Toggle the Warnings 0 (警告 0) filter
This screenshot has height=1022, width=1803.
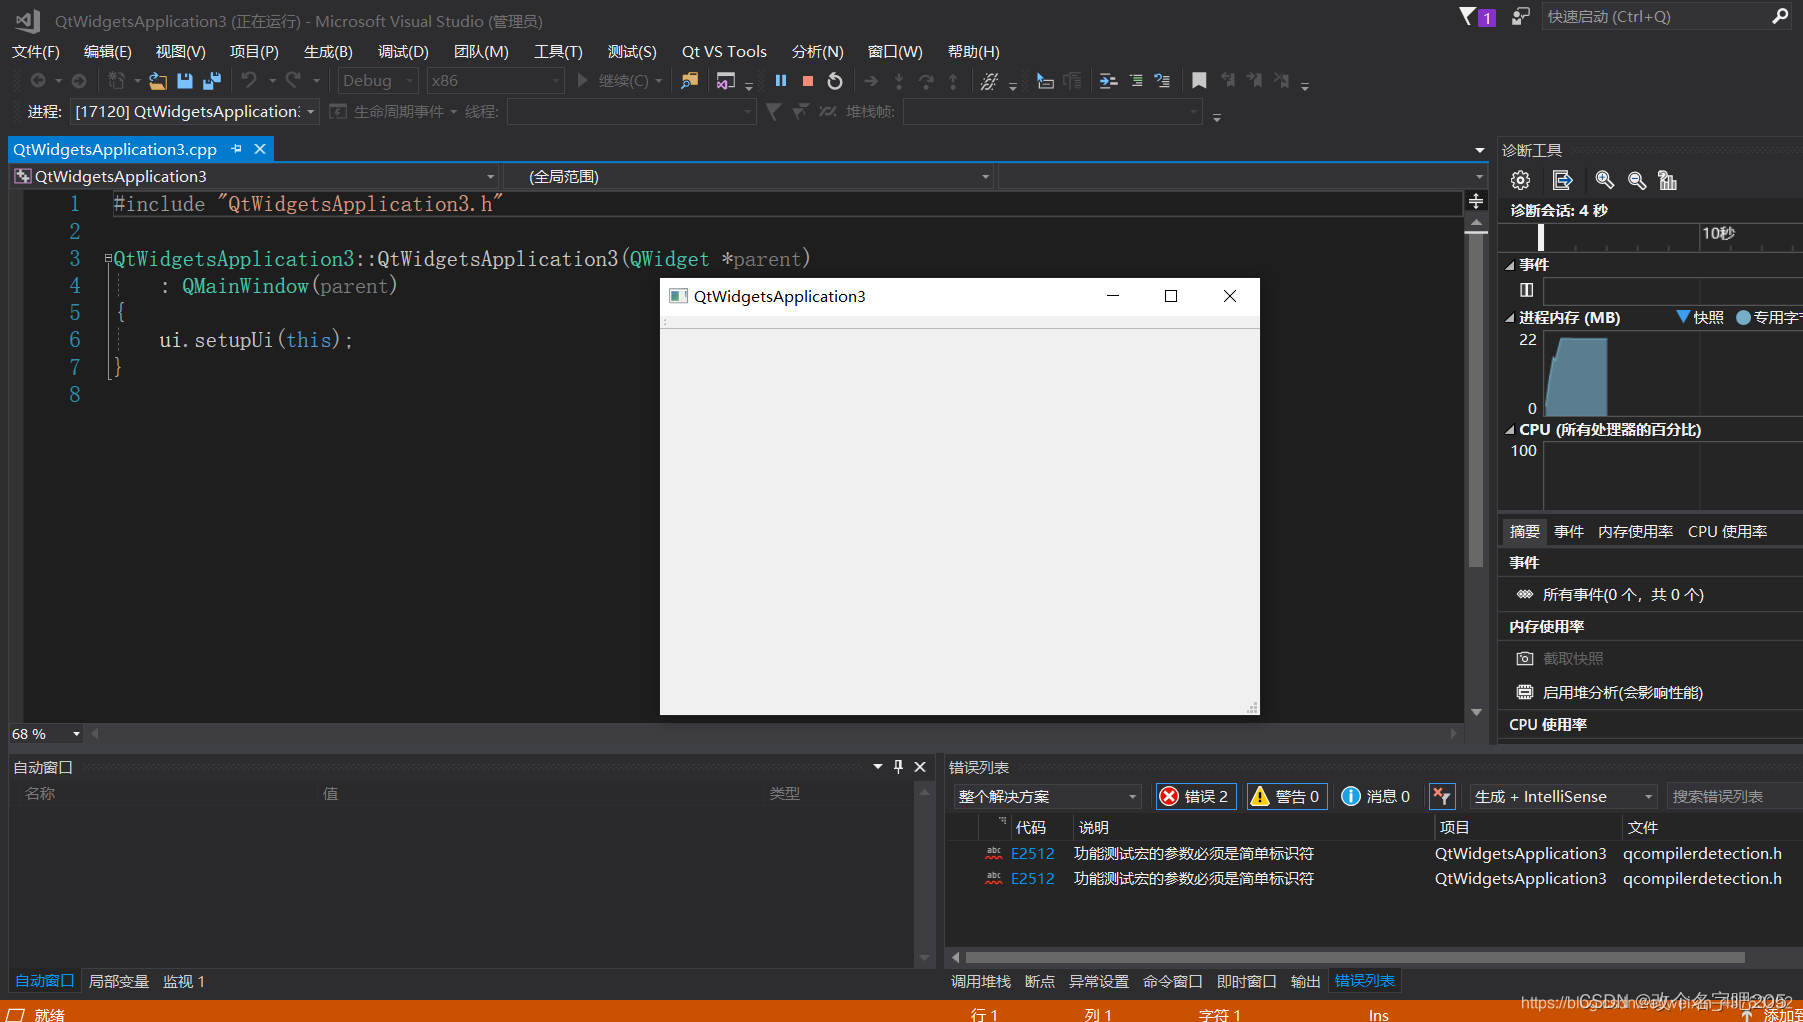pos(1286,796)
